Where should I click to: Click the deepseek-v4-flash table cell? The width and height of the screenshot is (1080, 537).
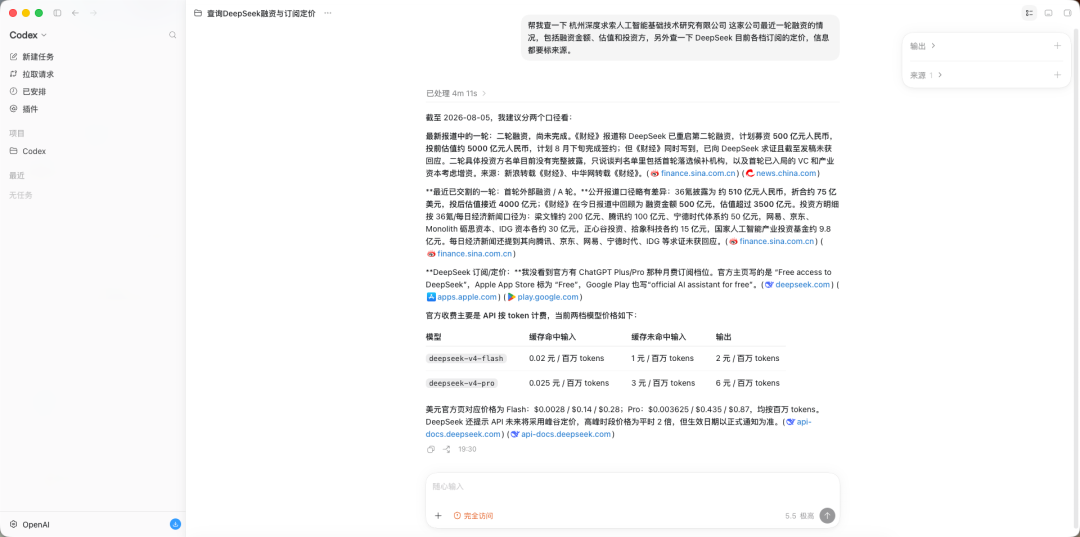466,358
